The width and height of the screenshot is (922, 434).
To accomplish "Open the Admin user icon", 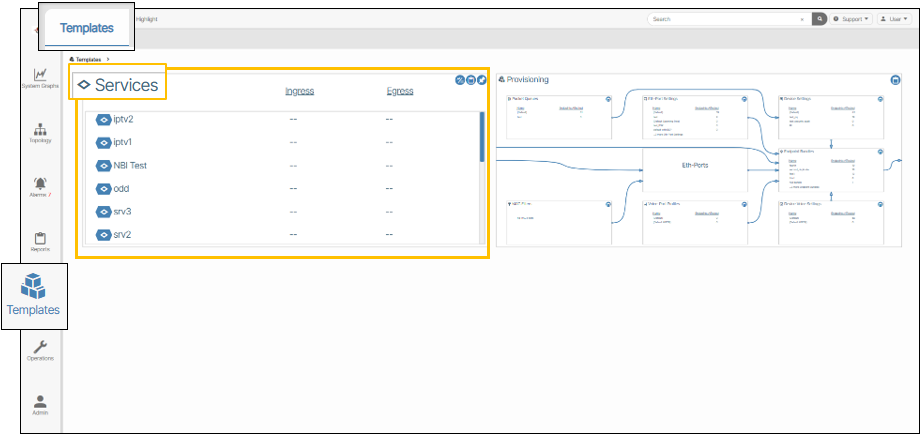I will (x=40, y=400).
